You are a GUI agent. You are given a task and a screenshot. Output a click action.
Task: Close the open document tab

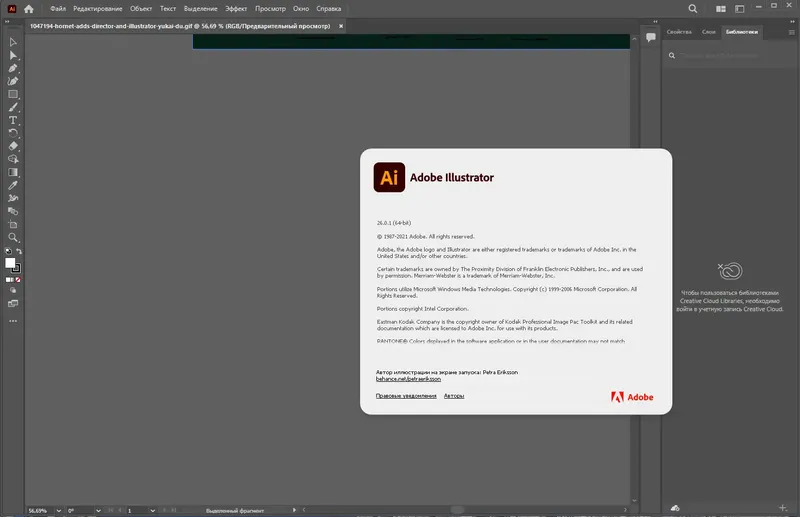341,26
